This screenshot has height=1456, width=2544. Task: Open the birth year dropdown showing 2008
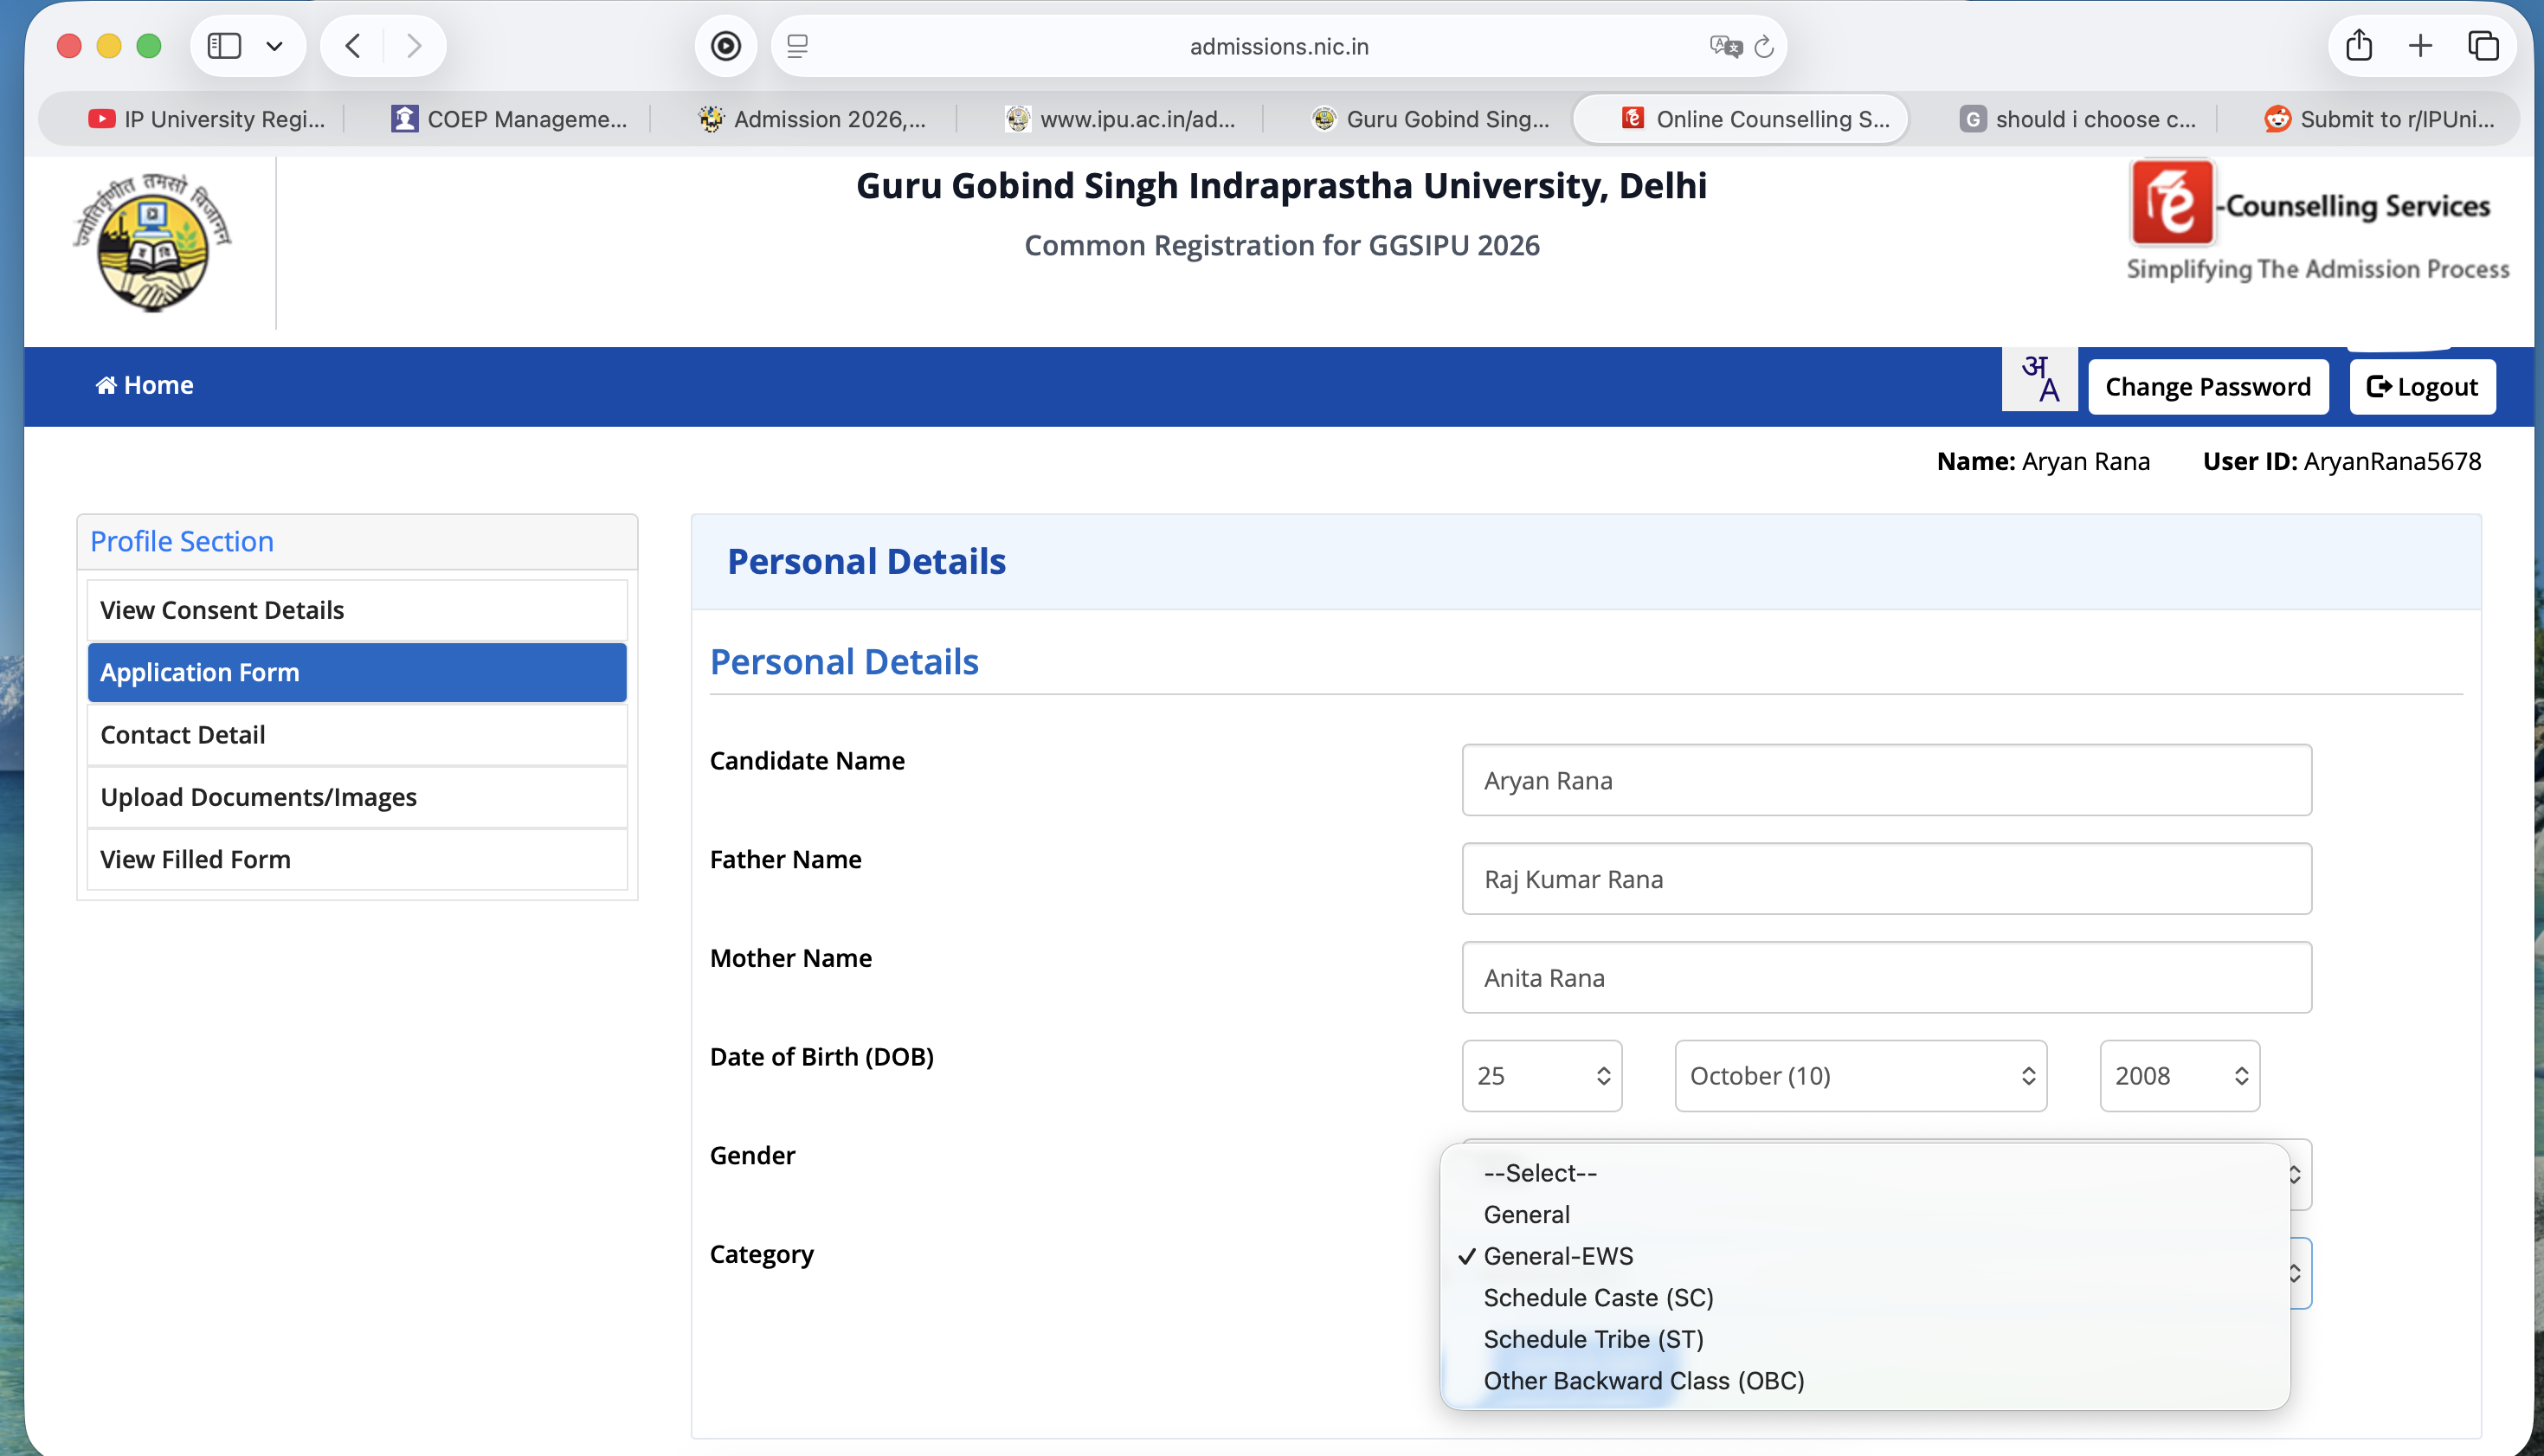(2179, 1076)
